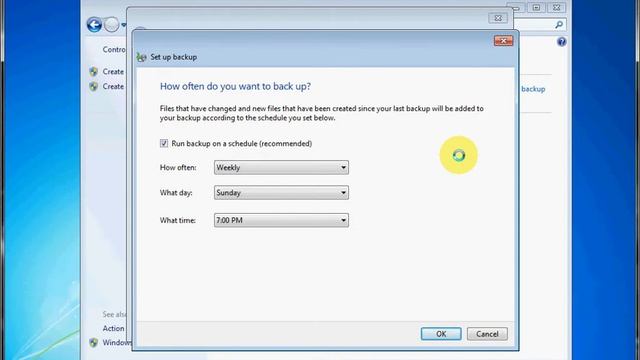Screen dimensions: 640x360
Task: Open recent pages dropdown arrow beside forward button
Action: [x=123, y=25]
